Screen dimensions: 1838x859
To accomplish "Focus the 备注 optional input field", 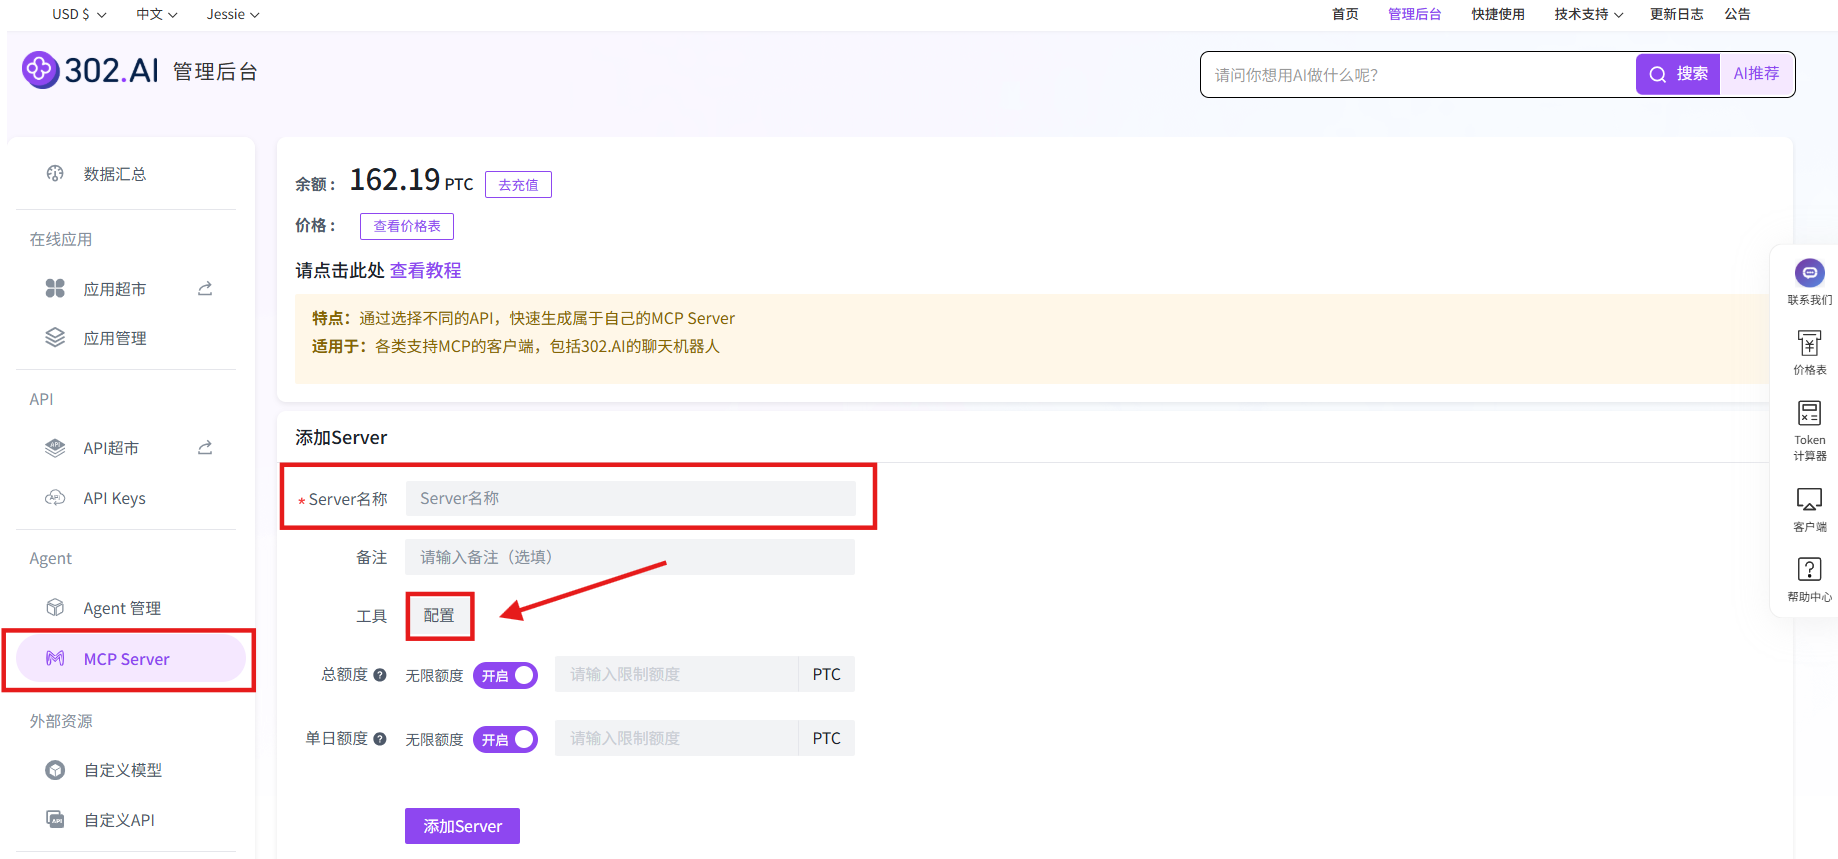I will pos(630,557).
